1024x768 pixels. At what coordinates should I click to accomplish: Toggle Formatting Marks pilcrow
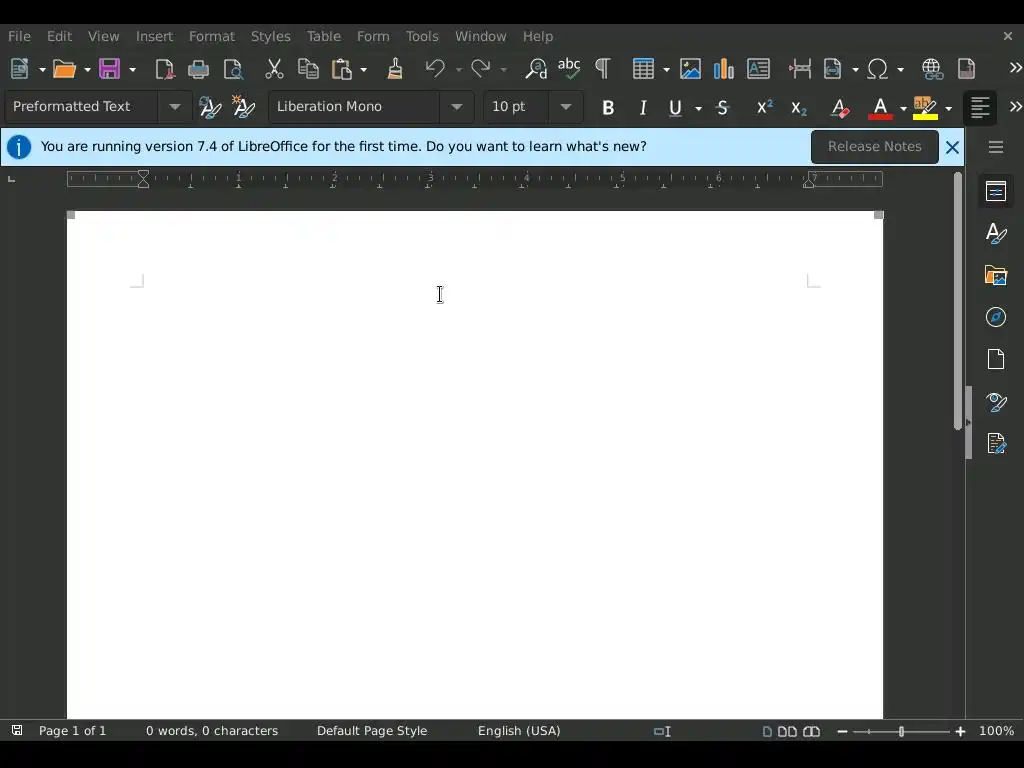tap(603, 69)
